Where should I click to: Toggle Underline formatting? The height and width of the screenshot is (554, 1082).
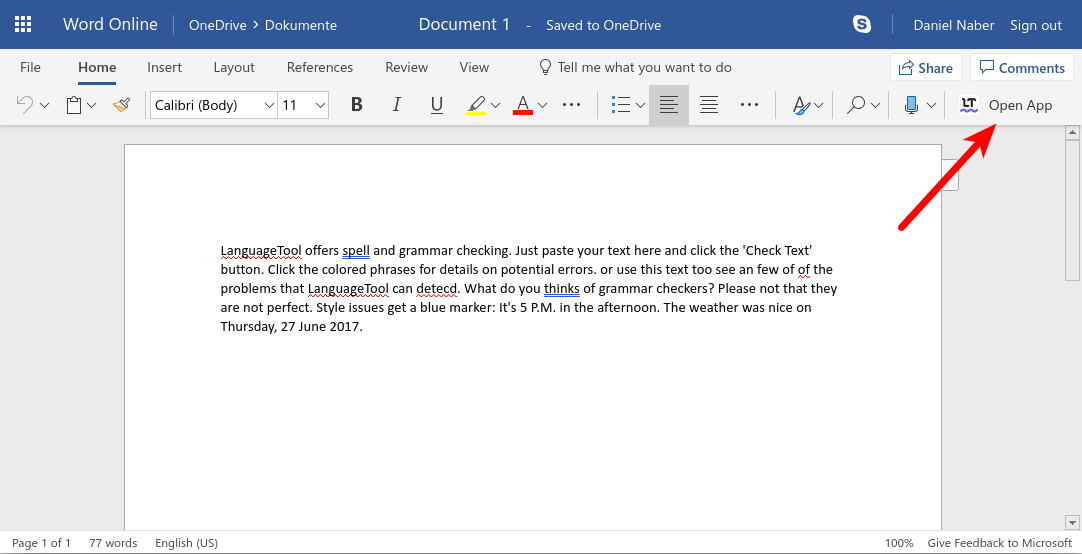[436, 105]
